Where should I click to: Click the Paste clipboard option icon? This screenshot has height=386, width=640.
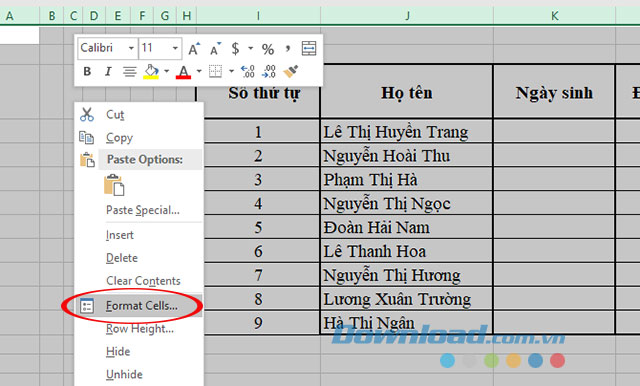click(114, 185)
